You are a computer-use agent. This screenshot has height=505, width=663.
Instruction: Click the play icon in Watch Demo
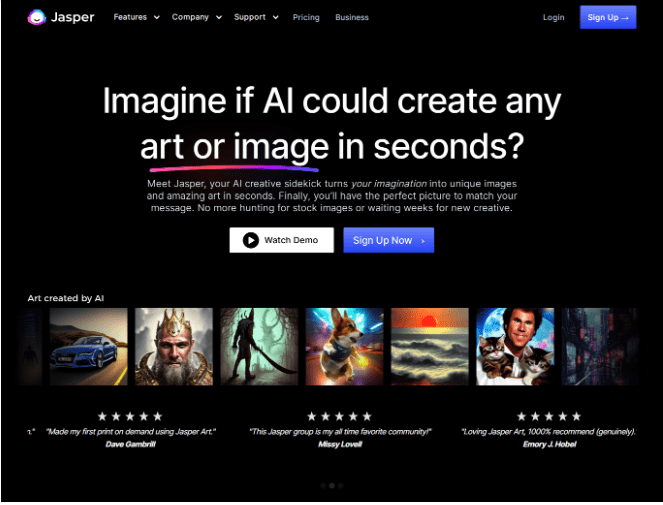click(x=251, y=240)
